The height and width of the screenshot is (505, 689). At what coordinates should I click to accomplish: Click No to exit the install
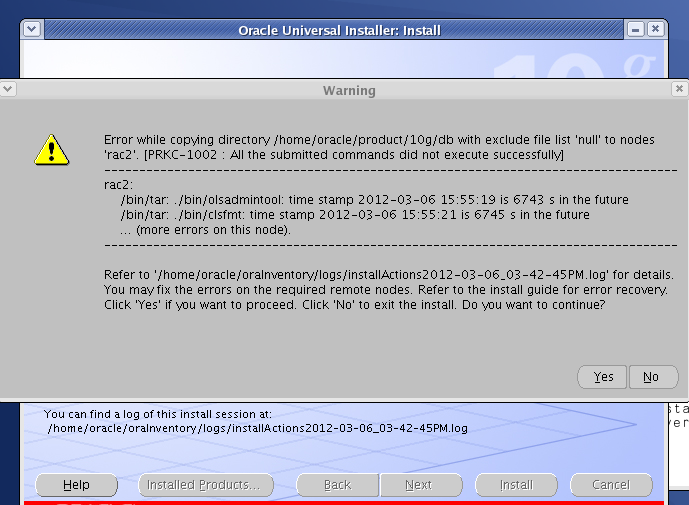click(x=653, y=377)
